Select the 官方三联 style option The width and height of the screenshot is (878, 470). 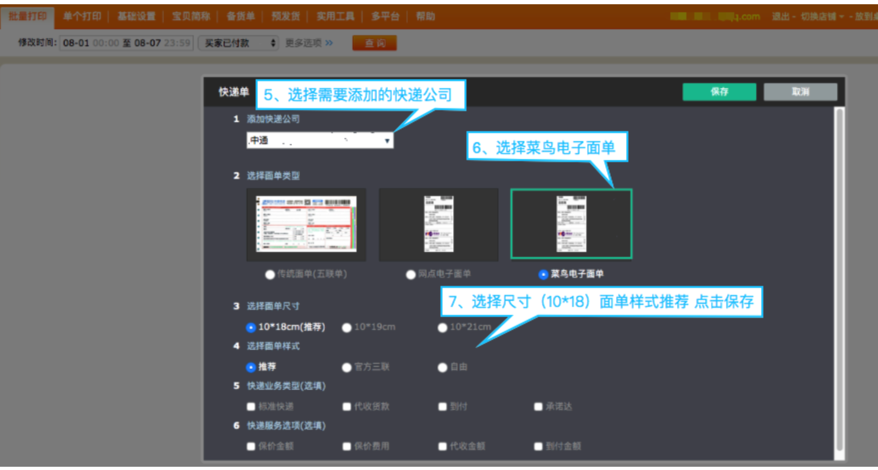347,367
